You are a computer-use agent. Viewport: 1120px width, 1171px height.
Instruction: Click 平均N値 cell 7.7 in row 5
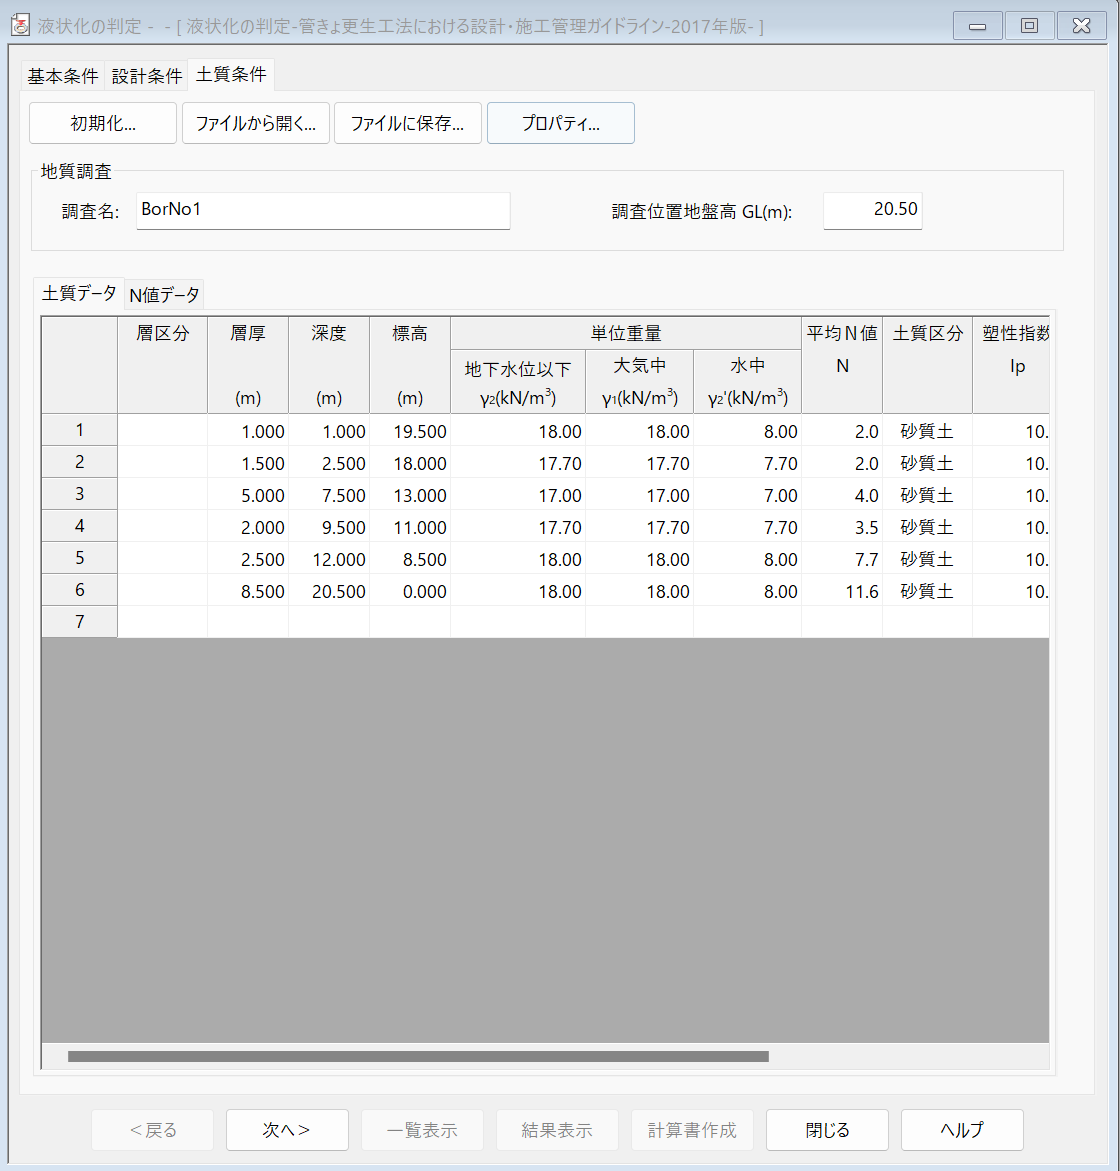(842, 559)
